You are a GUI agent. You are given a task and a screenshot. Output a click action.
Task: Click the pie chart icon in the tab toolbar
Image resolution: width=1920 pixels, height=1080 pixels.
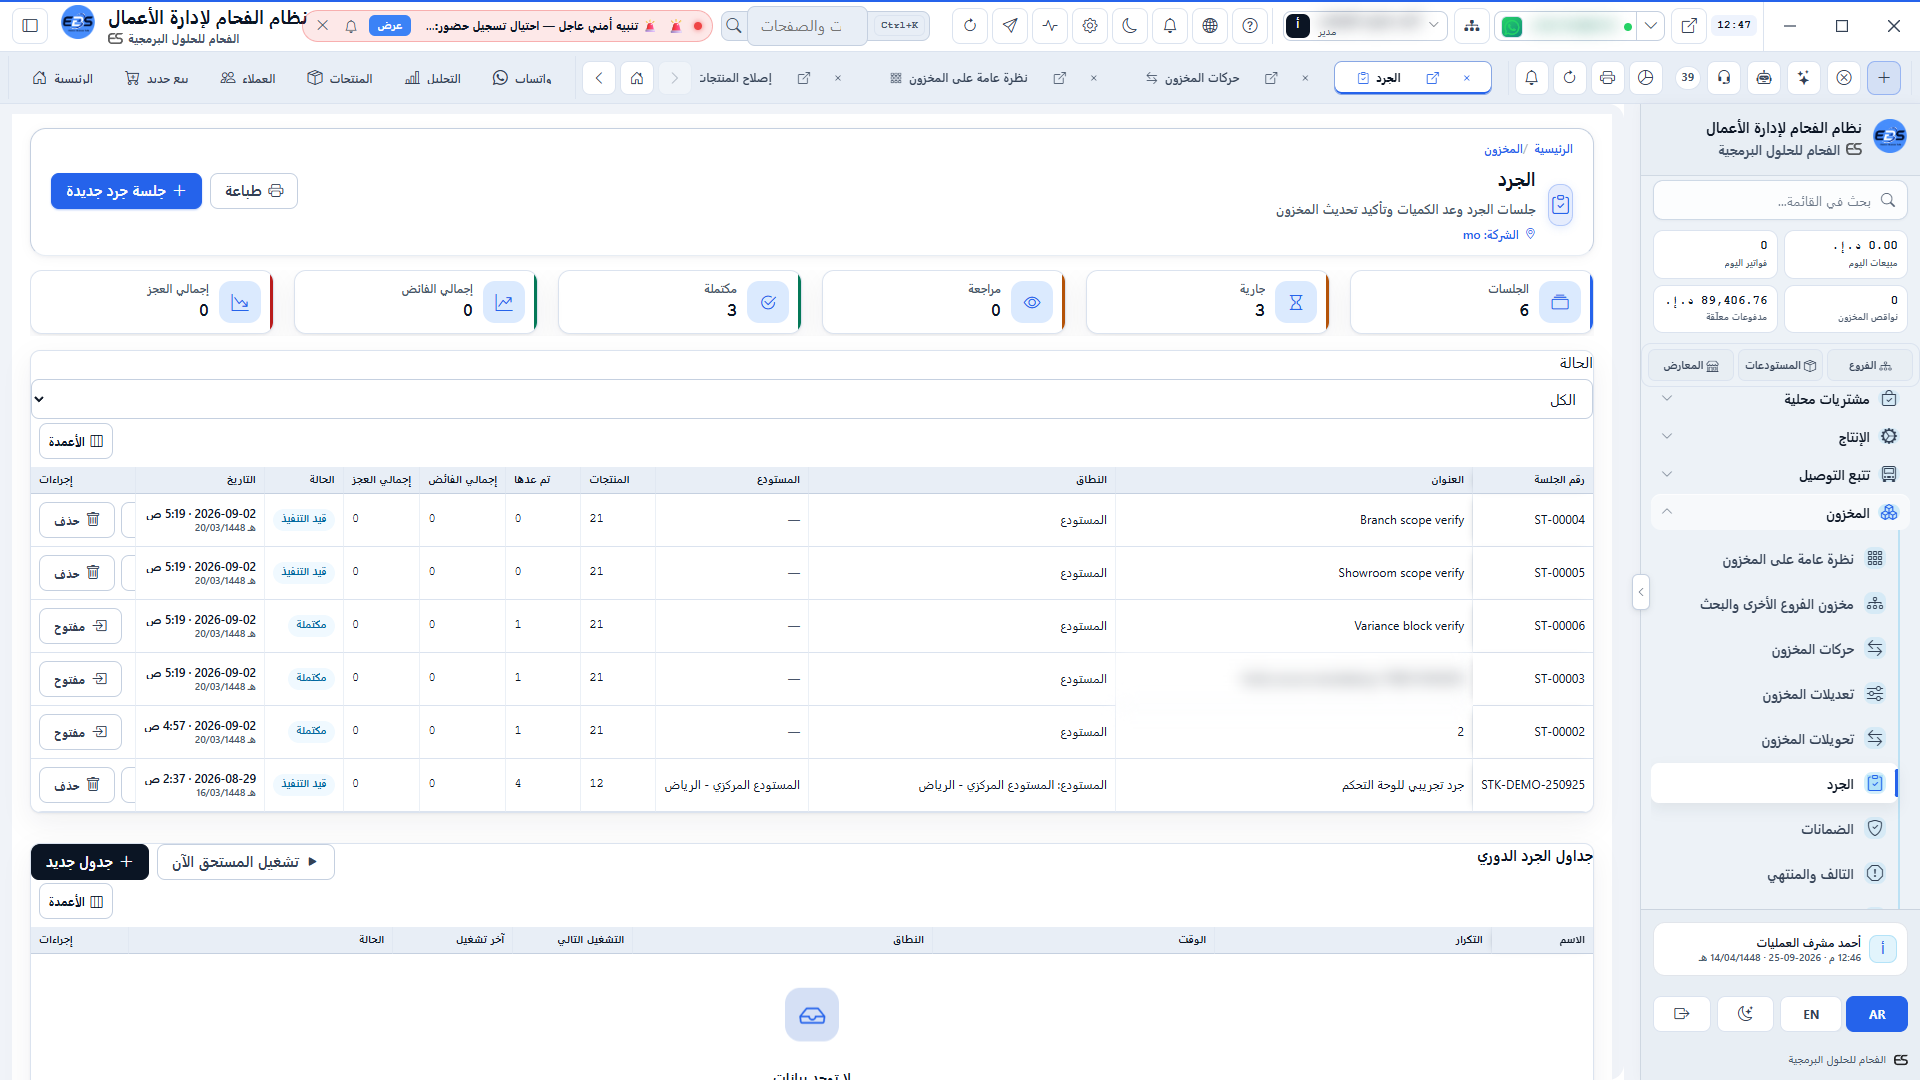1646,78
